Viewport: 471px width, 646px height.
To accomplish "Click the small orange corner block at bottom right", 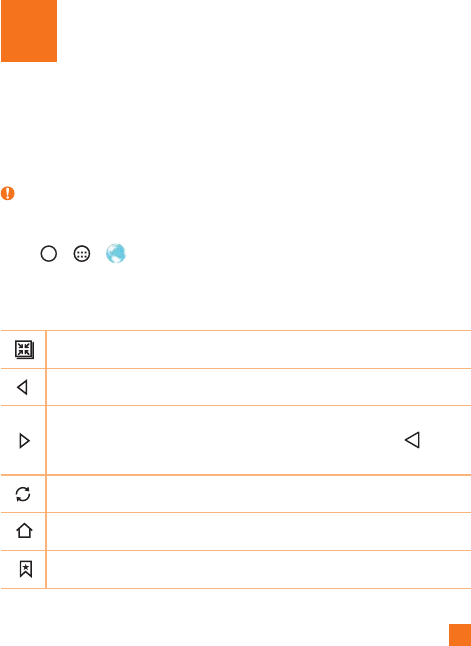I will 460,635.
